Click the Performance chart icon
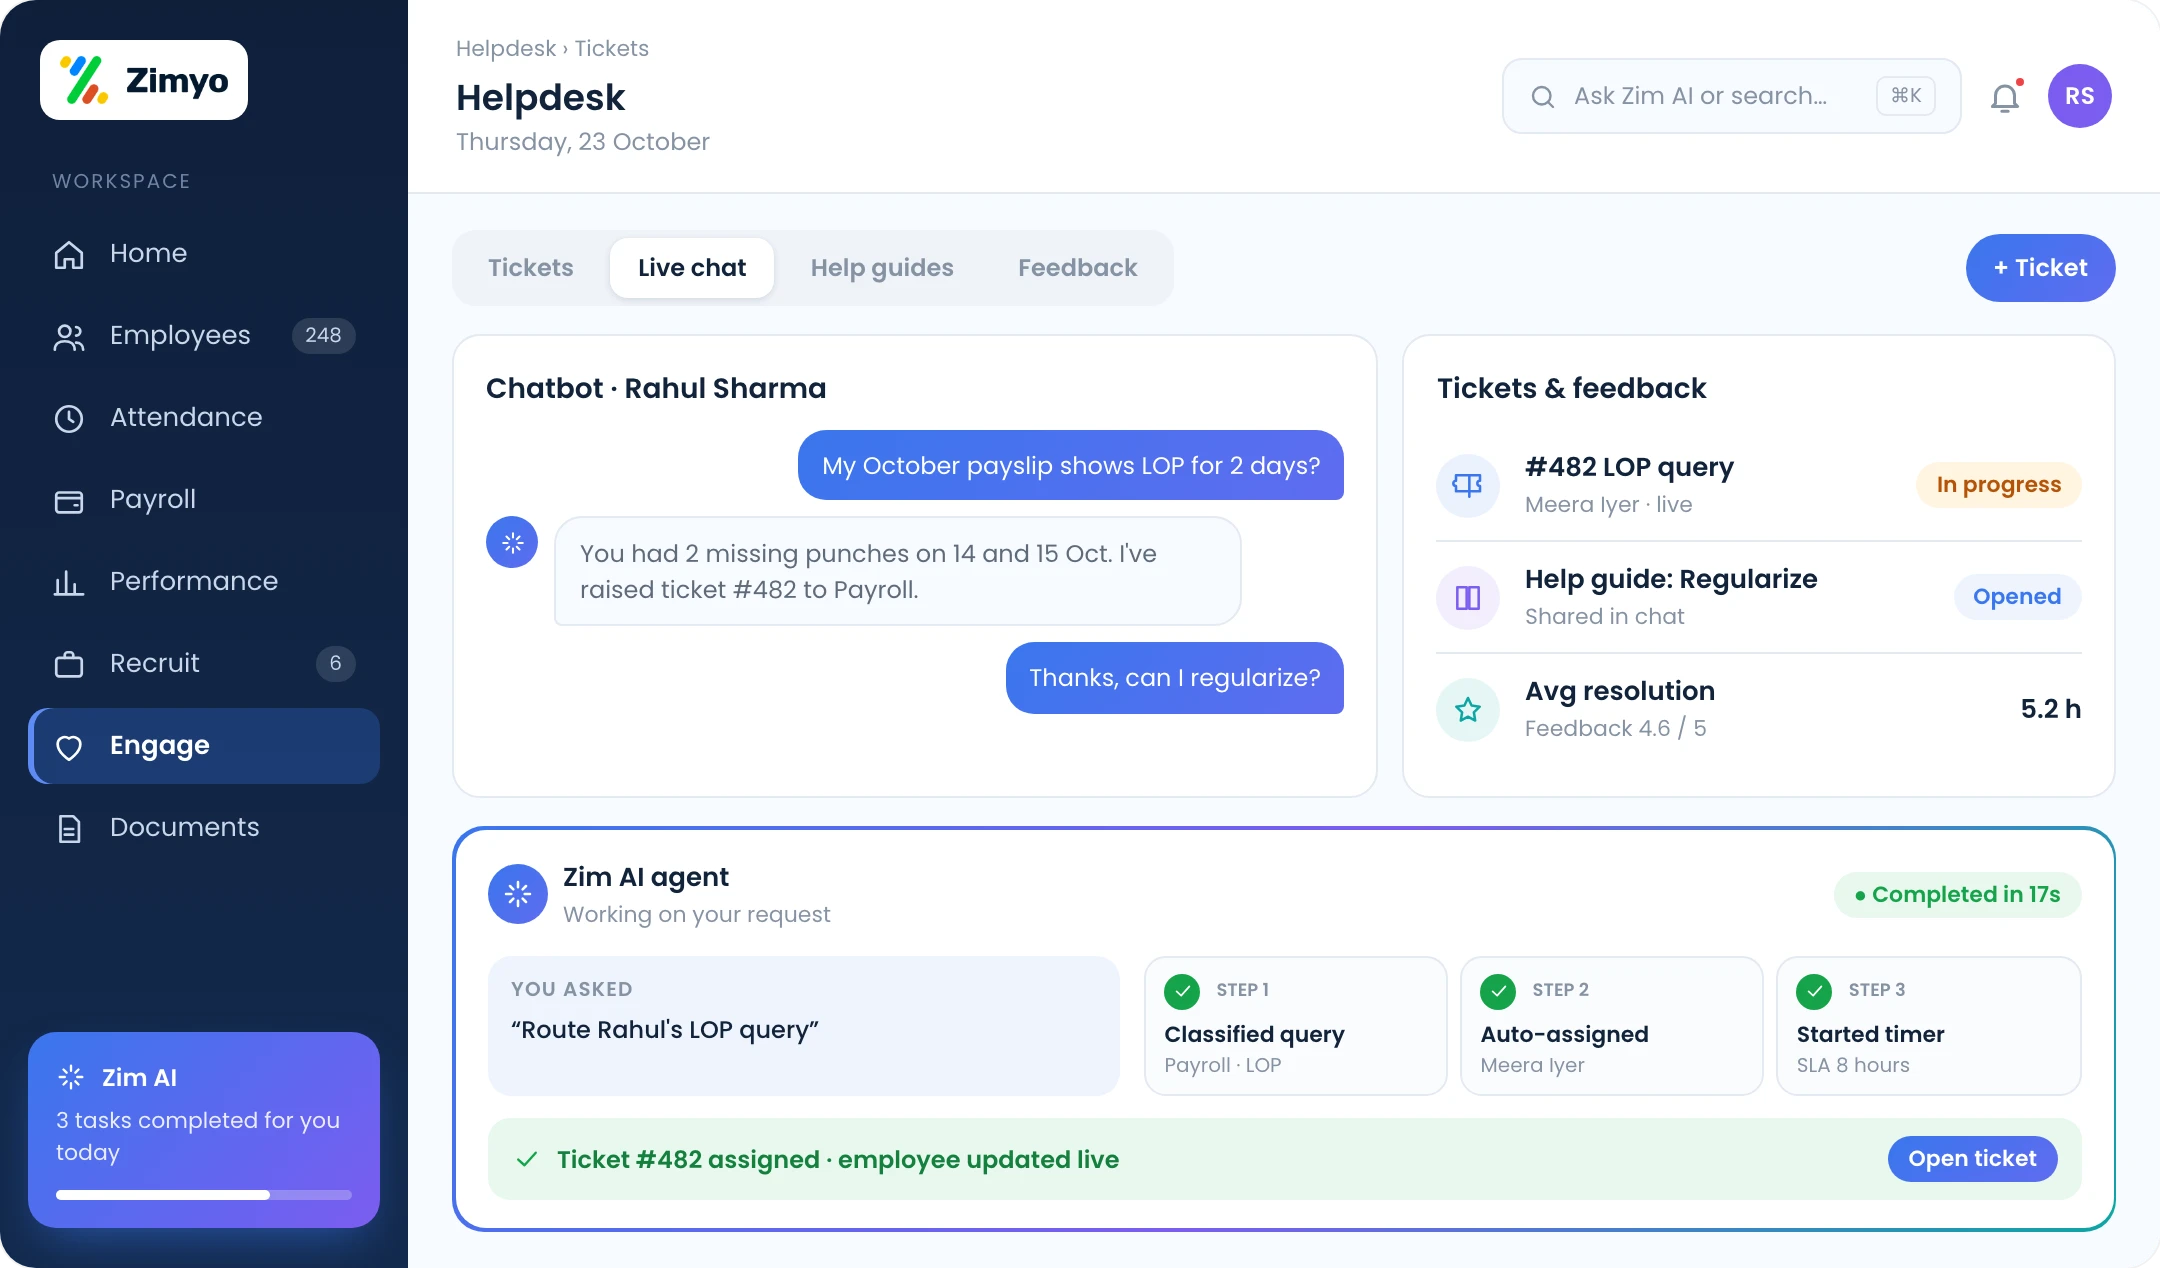Viewport: 2160px width, 1268px height. (69, 582)
